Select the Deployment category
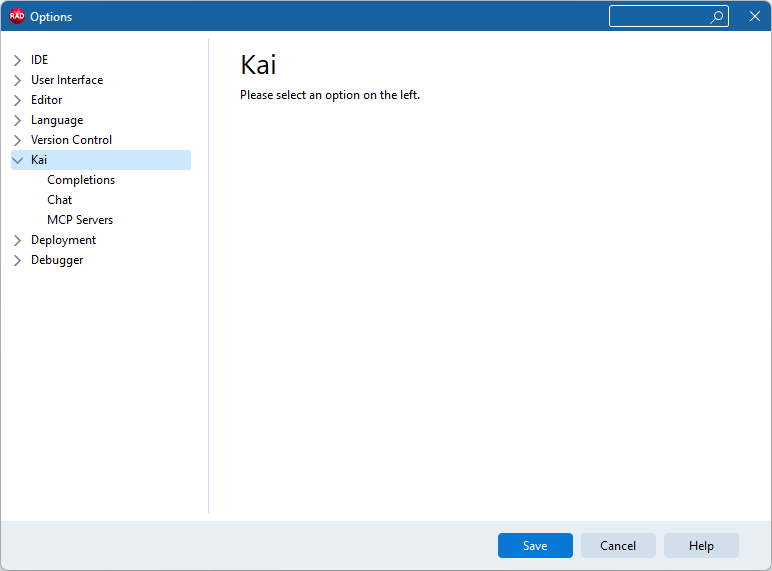This screenshot has height=571, width=772. [64, 240]
